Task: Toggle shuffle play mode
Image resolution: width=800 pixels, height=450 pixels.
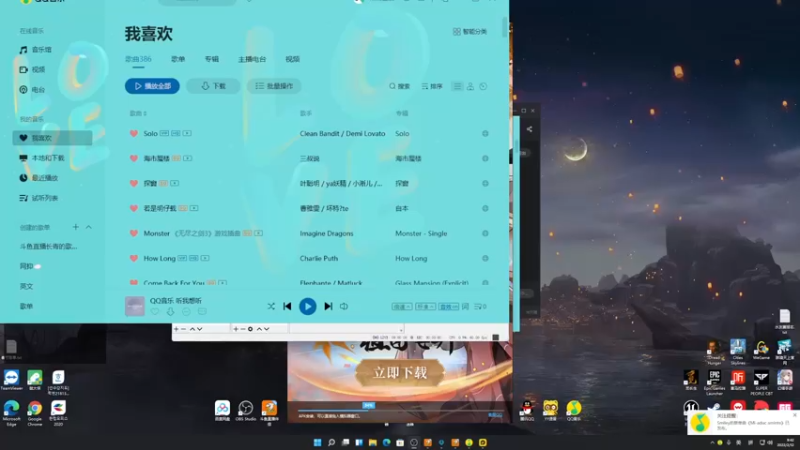Action: [x=271, y=306]
